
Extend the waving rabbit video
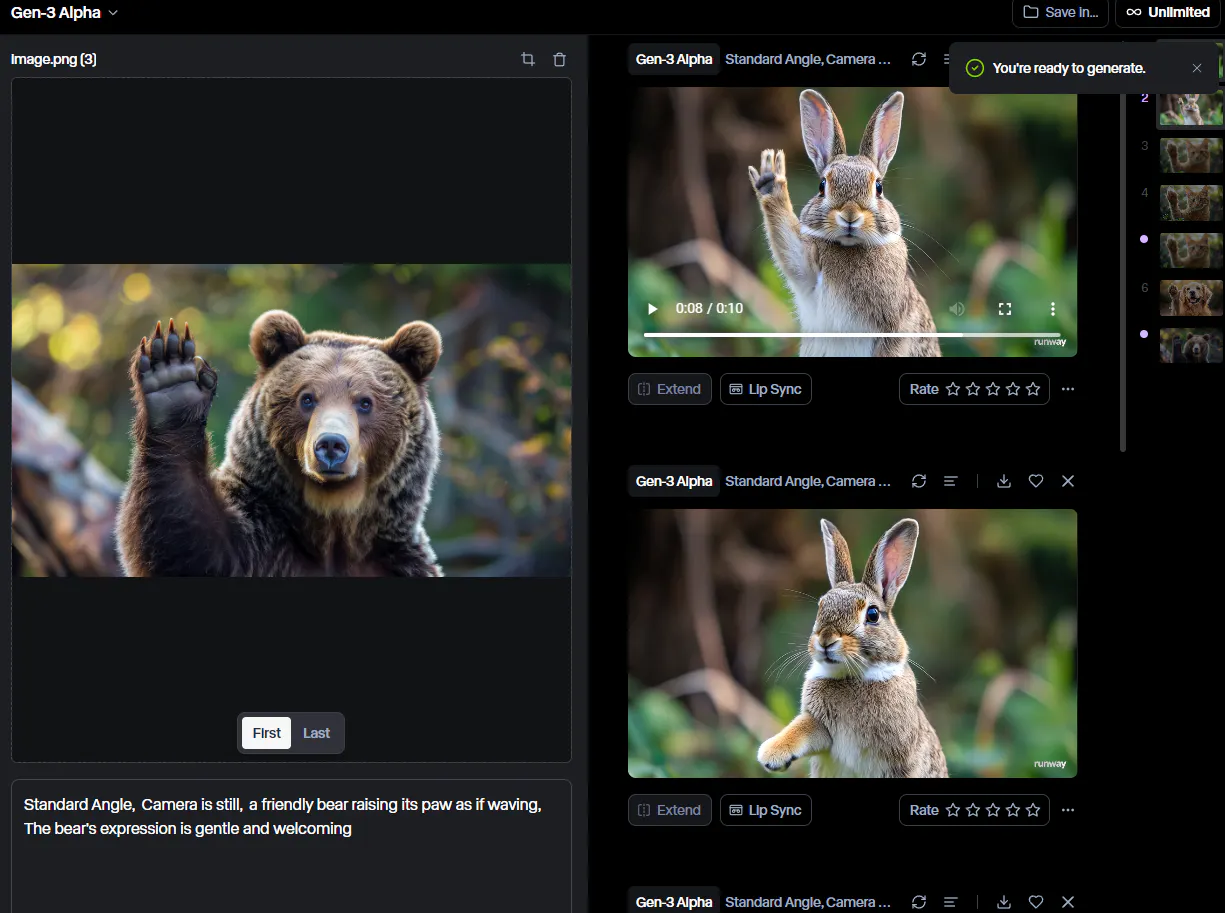pyautogui.click(x=670, y=389)
